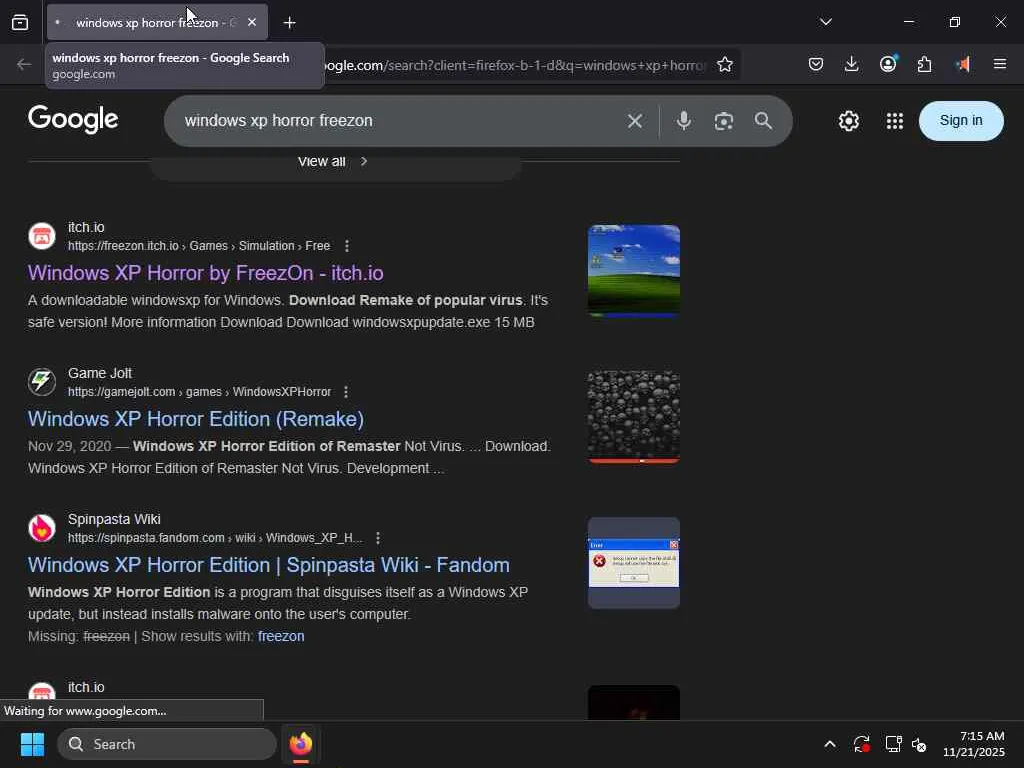Search by image with camera icon
1024x768 pixels.
point(724,121)
